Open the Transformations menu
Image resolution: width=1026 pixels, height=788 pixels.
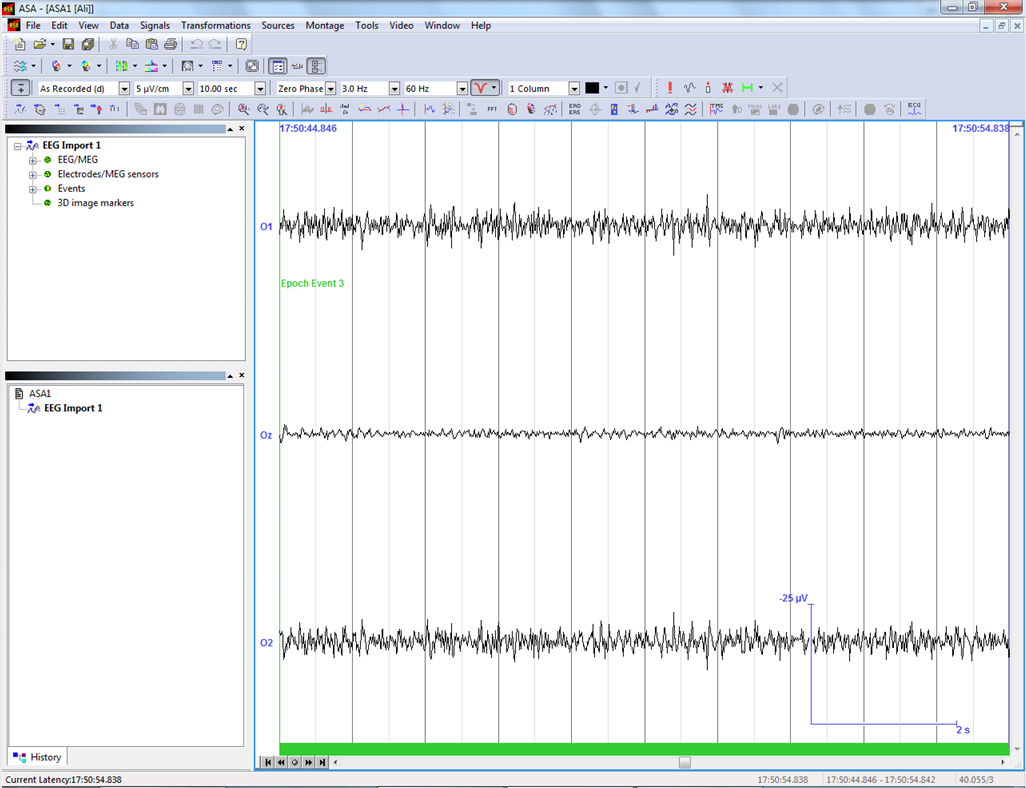[215, 26]
